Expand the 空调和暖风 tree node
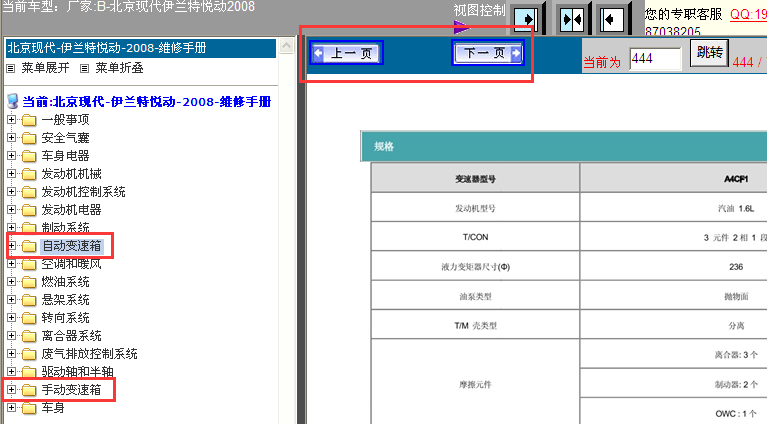Viewport: 767px width, 424px height. click(11, 264)
